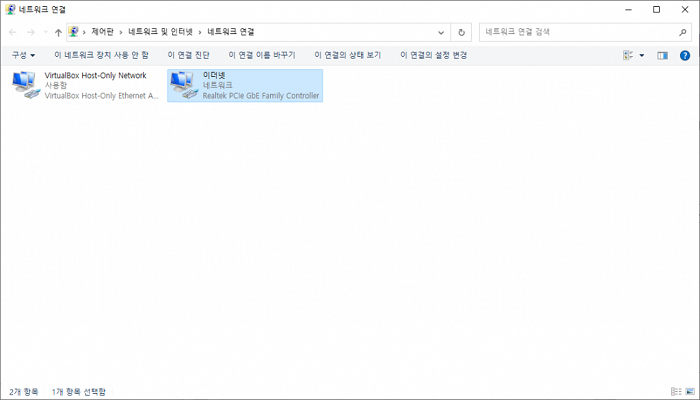
Task: Go back using the Back arrow
Action: point(13,32)
